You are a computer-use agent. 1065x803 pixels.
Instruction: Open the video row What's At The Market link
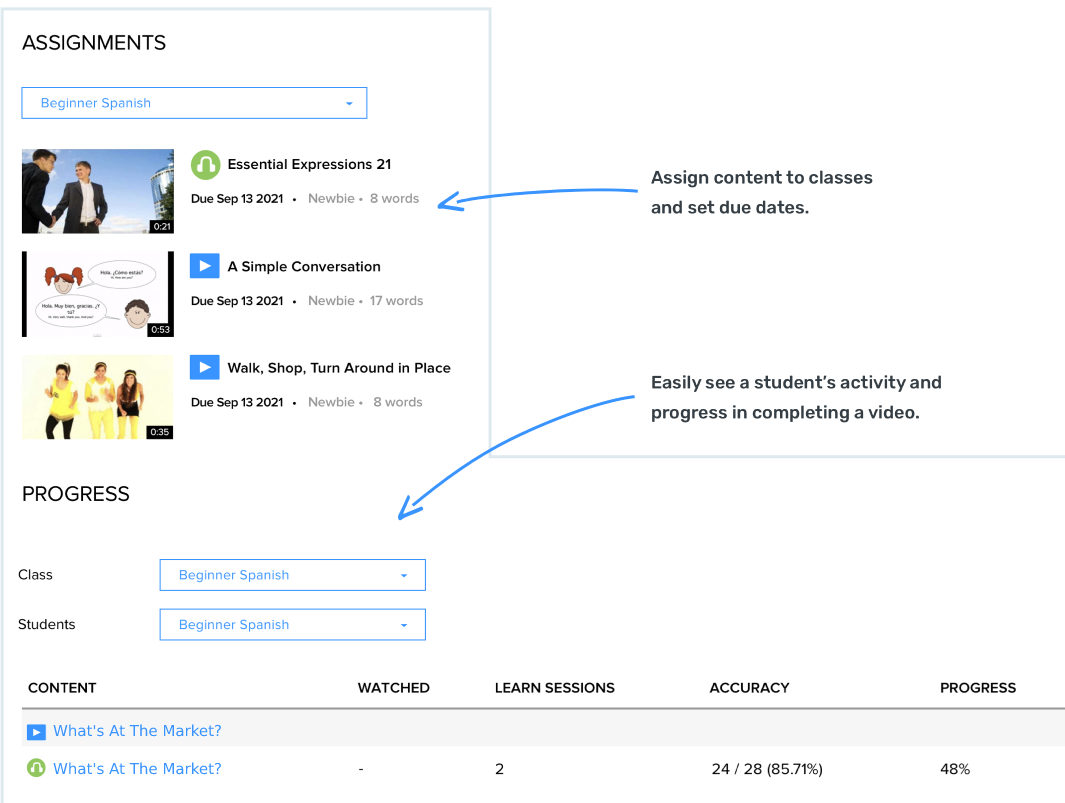point(137,731)
